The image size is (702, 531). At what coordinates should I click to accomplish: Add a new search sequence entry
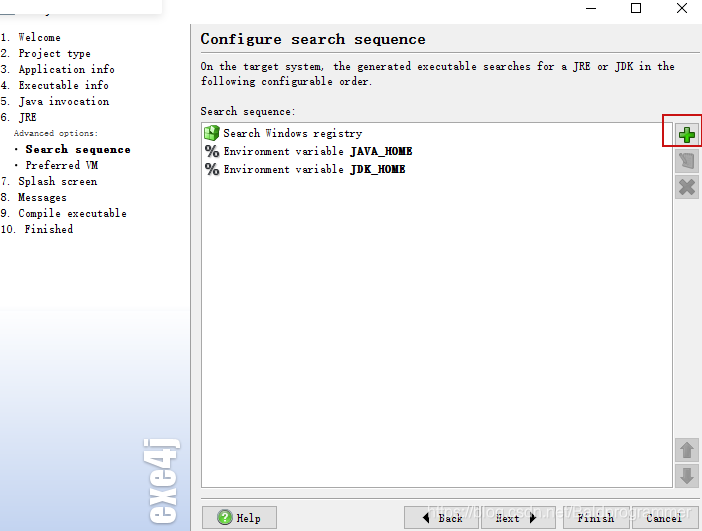point(687,134)
